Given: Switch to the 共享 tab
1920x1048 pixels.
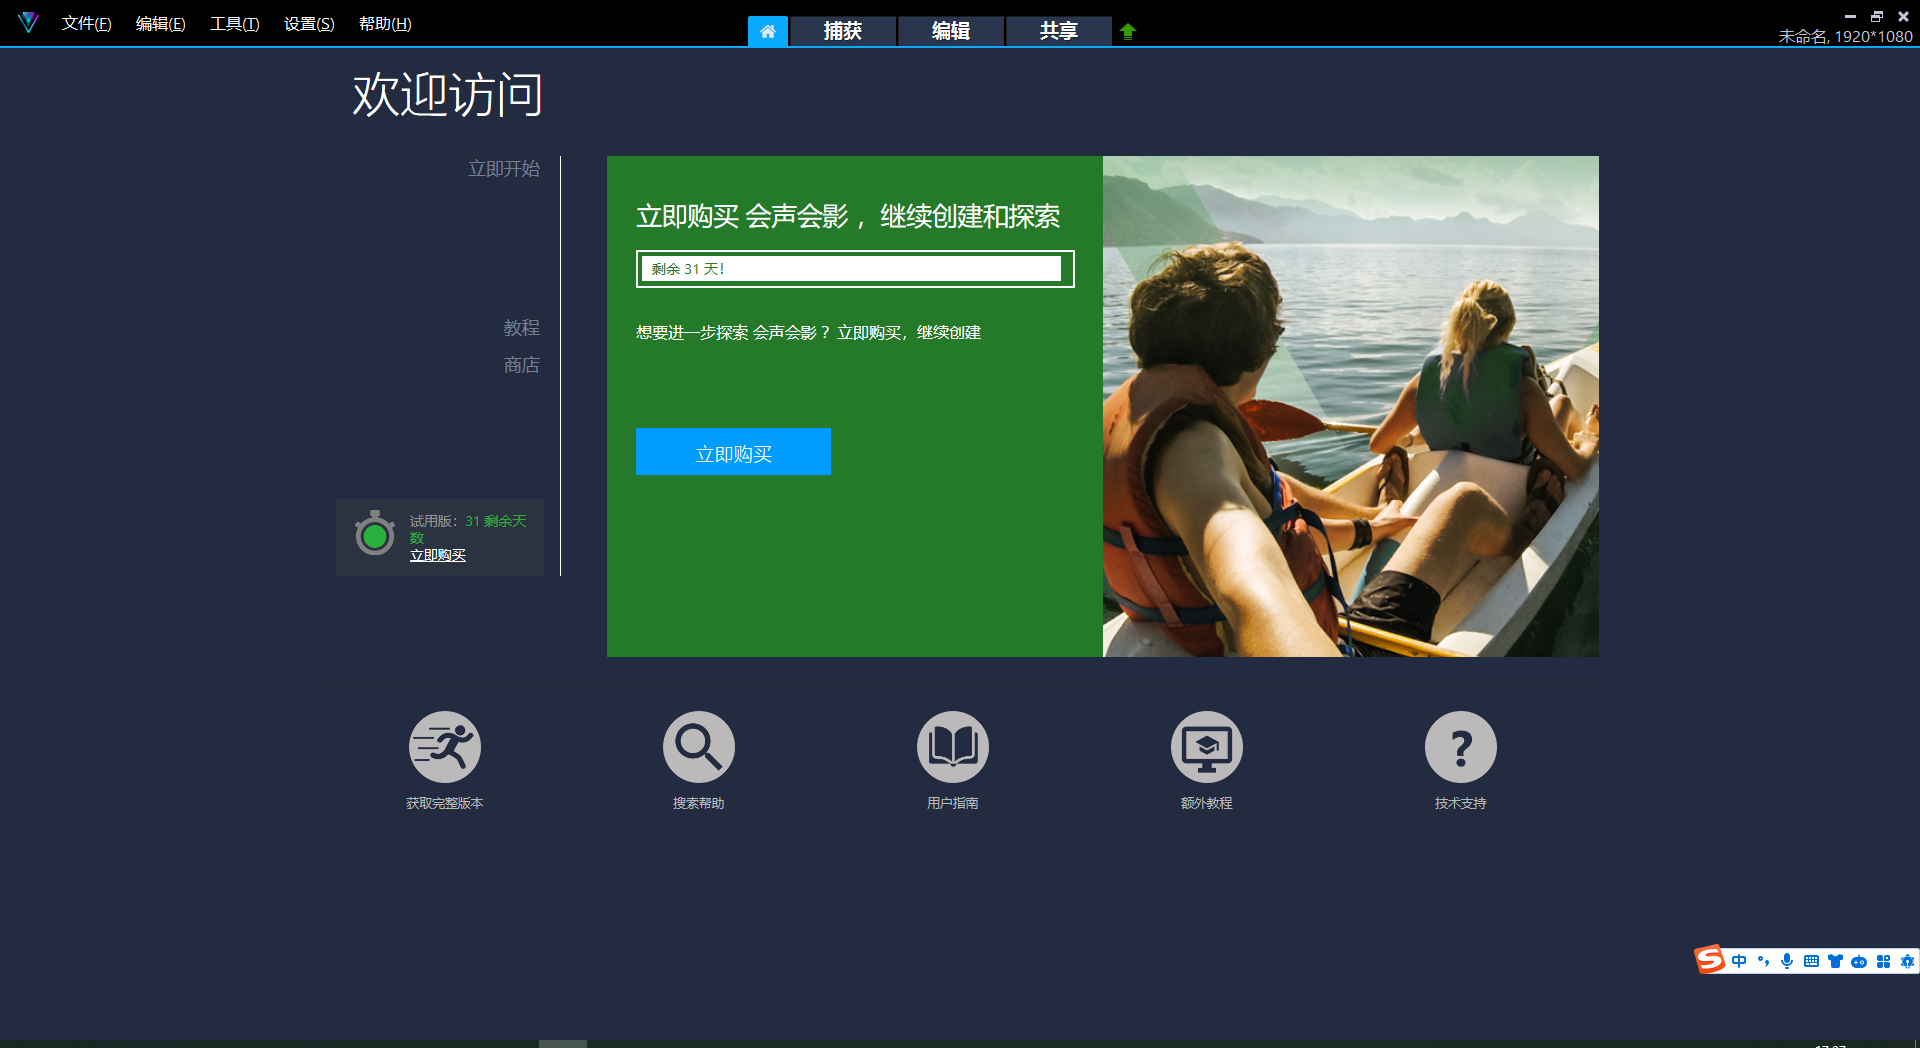Looking at the screenshot, I should [1058, 31].
